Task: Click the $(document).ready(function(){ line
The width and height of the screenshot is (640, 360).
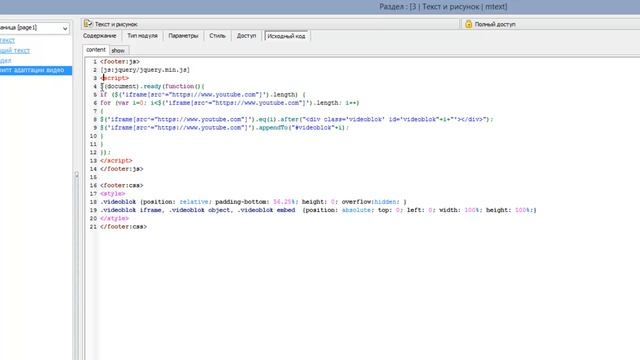Action: (152, 86)
